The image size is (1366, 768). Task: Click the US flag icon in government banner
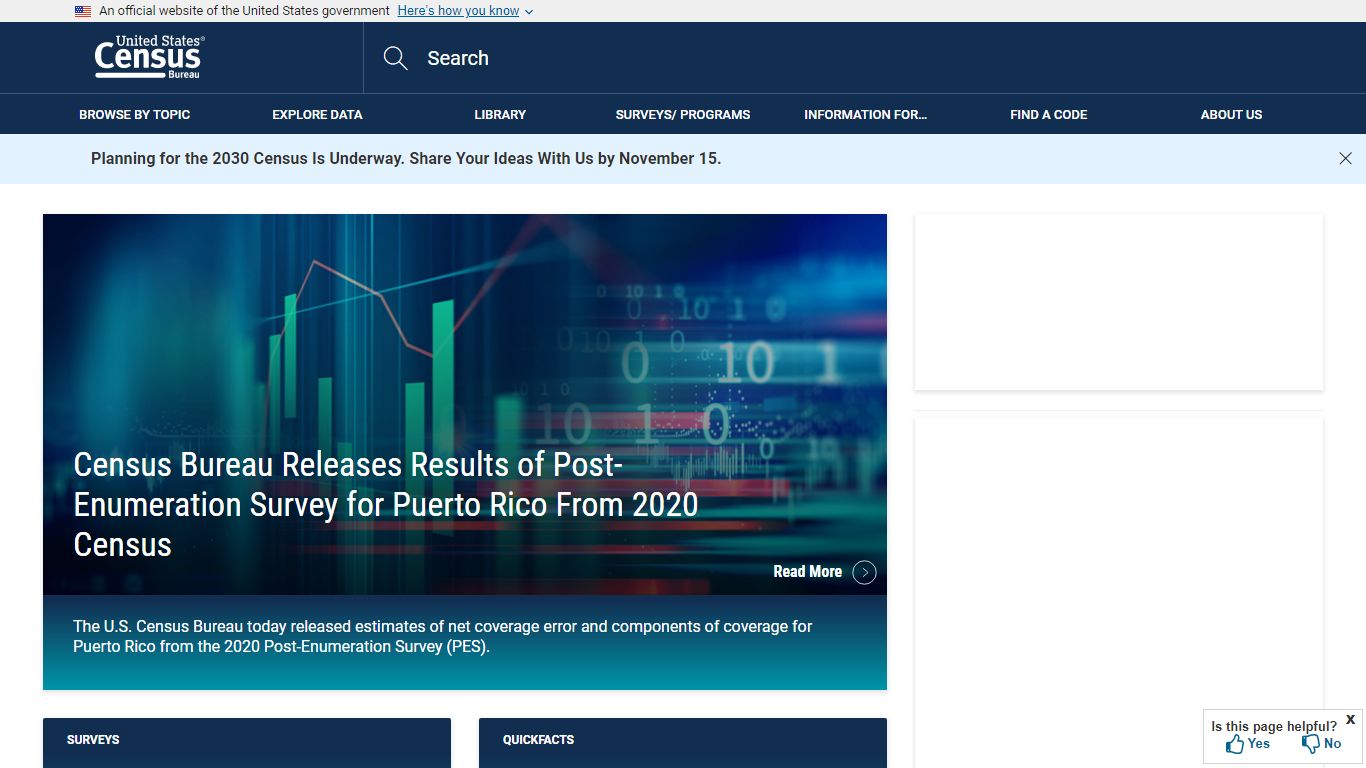coord(83,11)
